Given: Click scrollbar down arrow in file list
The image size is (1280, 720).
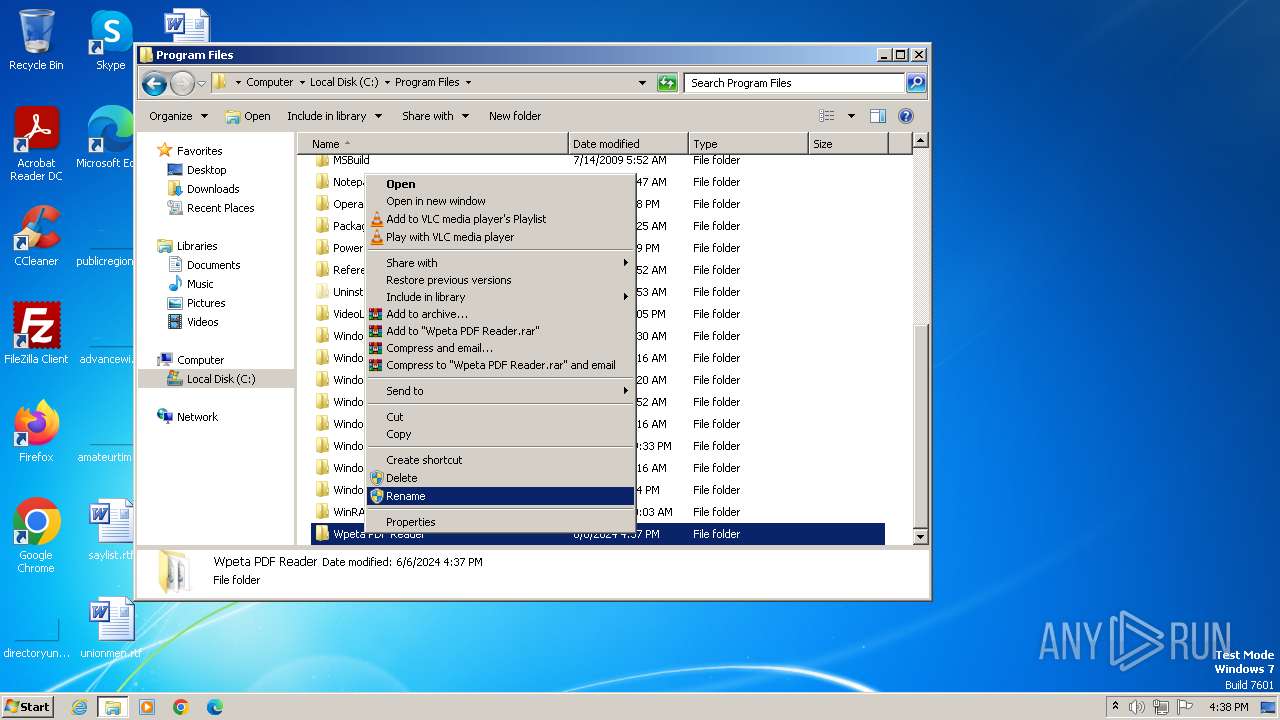Looking at the screenshot, I should 921,537.
